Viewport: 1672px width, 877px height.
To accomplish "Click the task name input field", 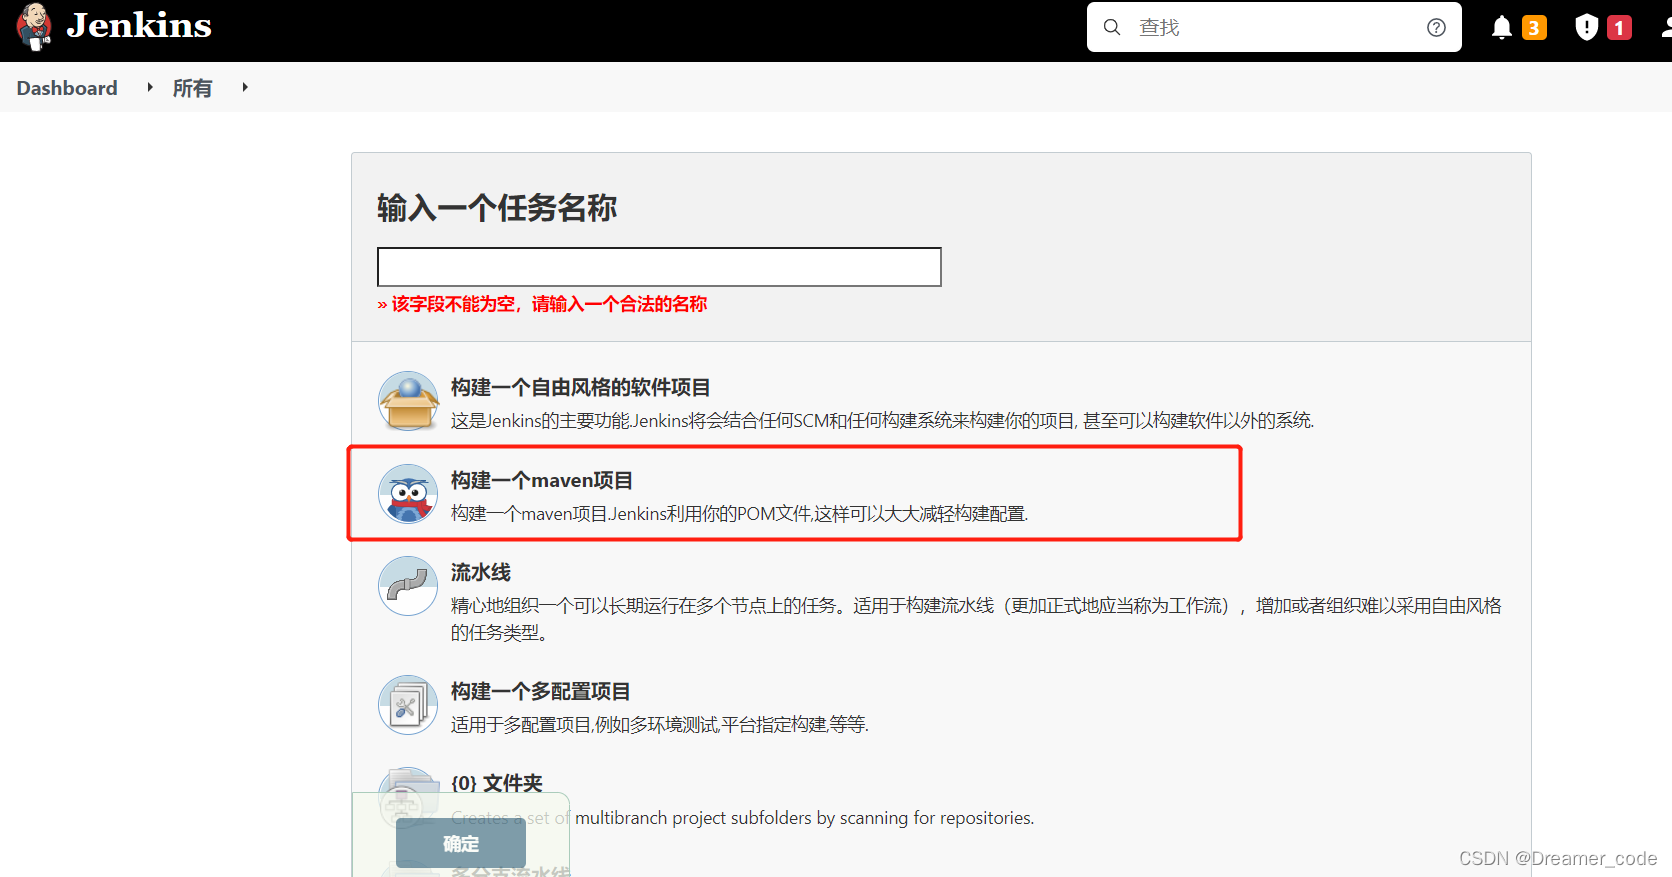I will coord(658,267).
